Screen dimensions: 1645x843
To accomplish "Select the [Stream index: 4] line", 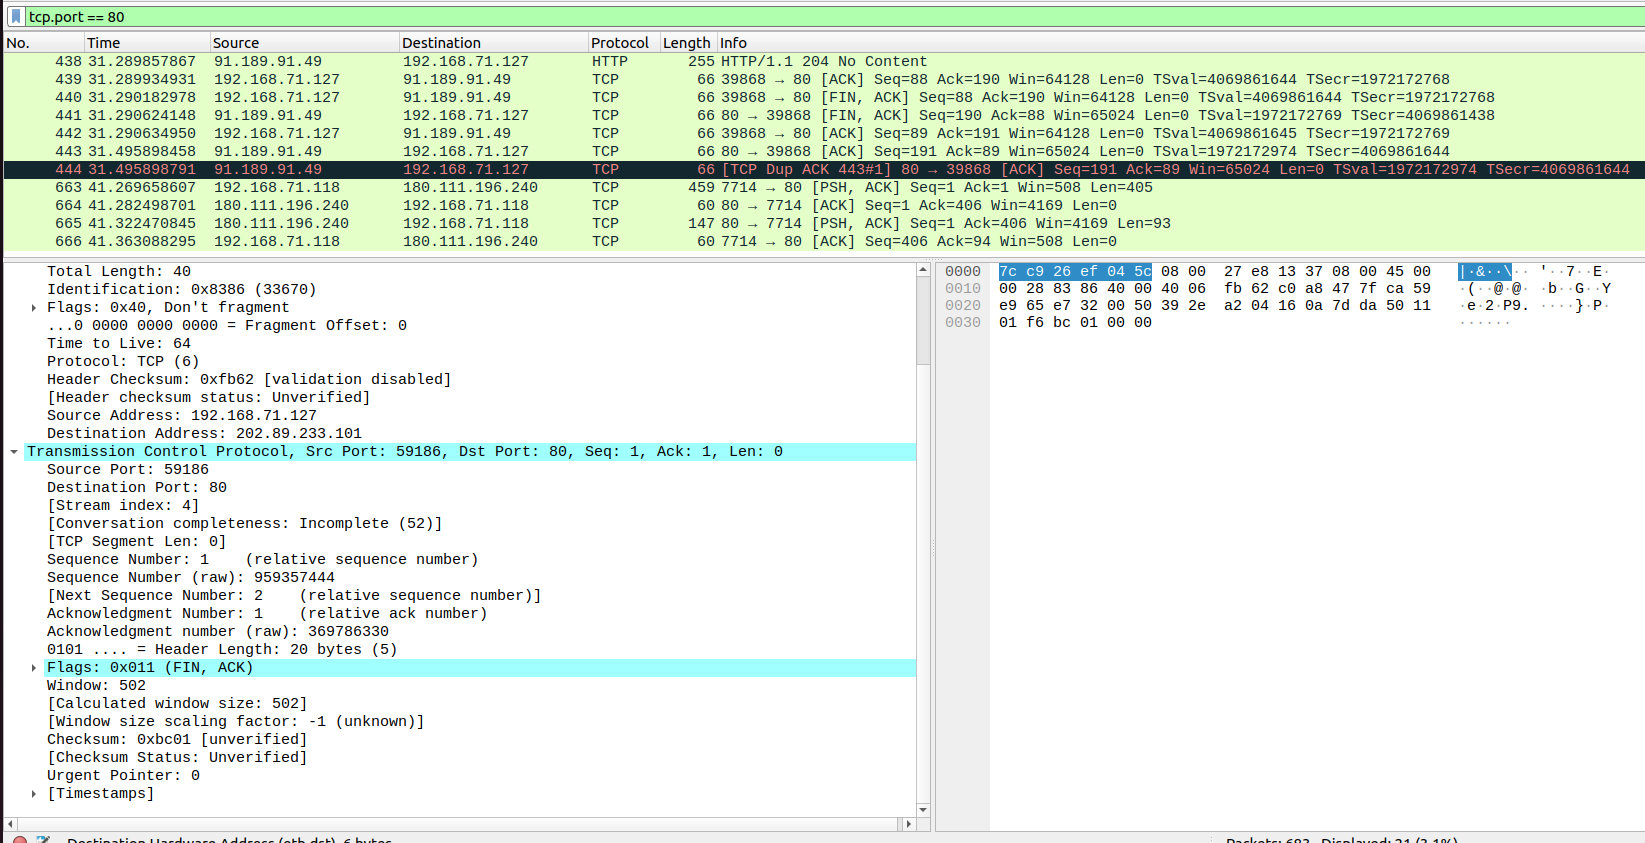I will coord(123,505).
